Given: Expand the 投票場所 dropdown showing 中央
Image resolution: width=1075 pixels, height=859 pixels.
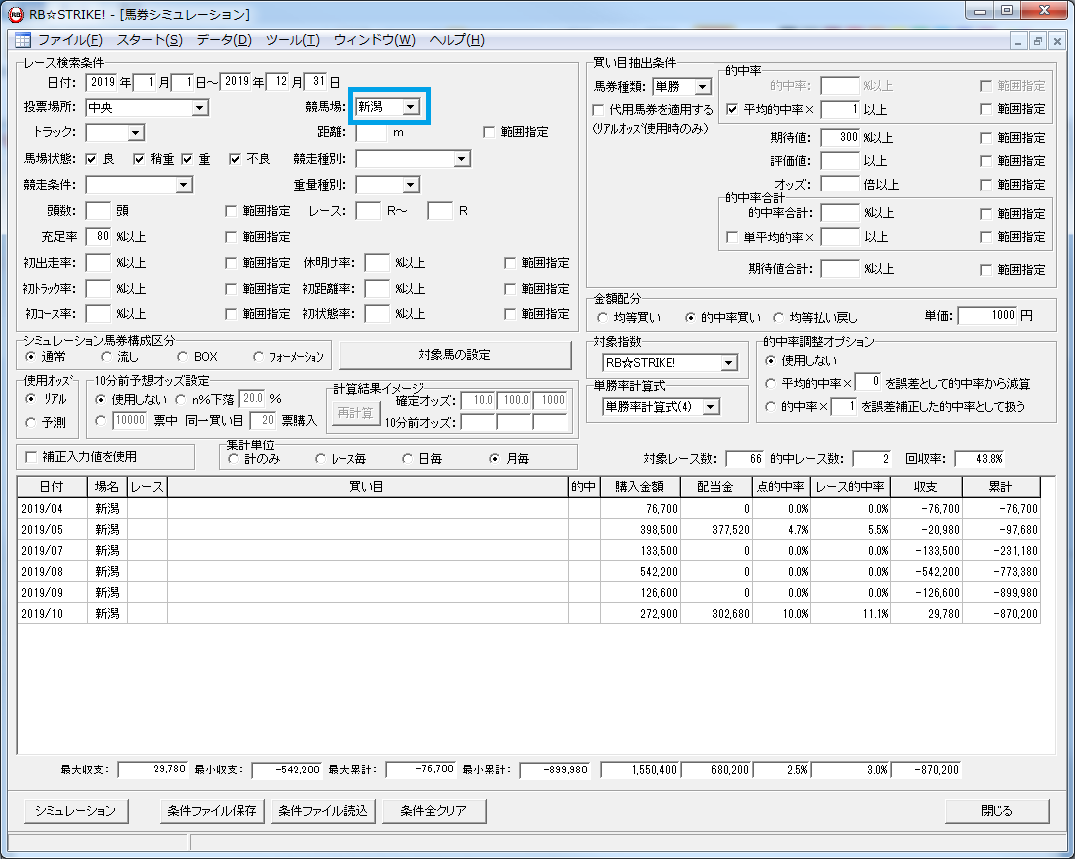Looking at the screenshot, I should click(200, 108).
